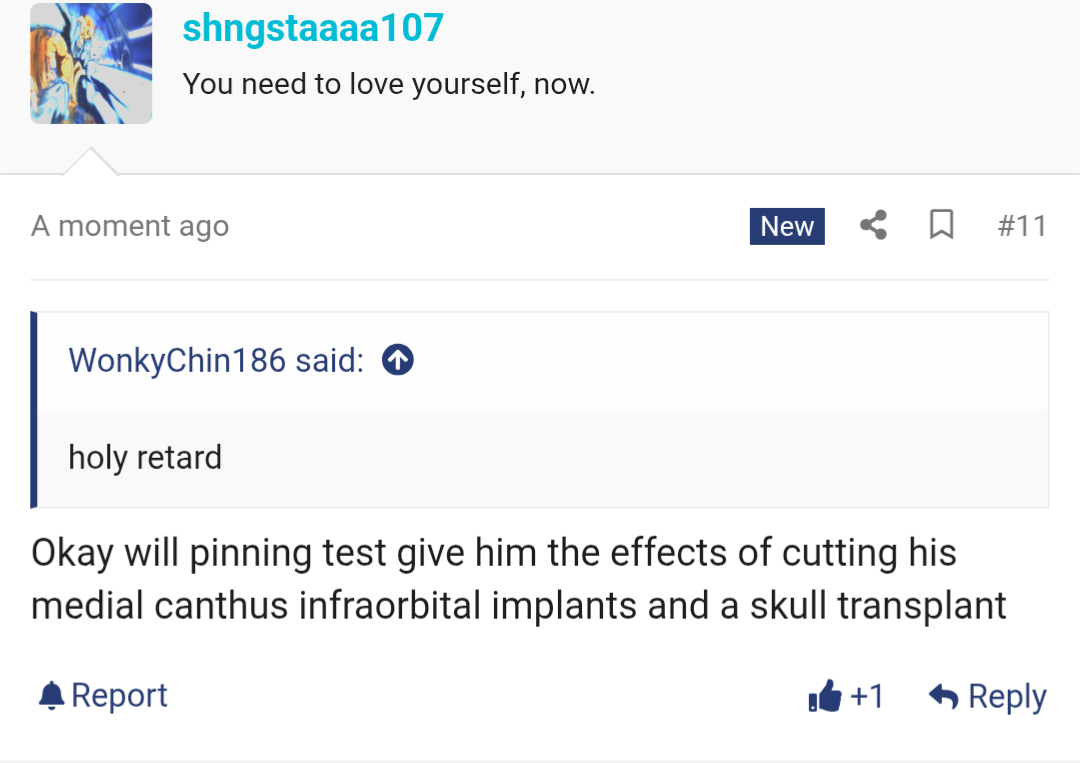Image resolution: width=1080 pixels, height=763 pixels.
Task: Open the #11 post permalink
Action: tap(1022, 226)
